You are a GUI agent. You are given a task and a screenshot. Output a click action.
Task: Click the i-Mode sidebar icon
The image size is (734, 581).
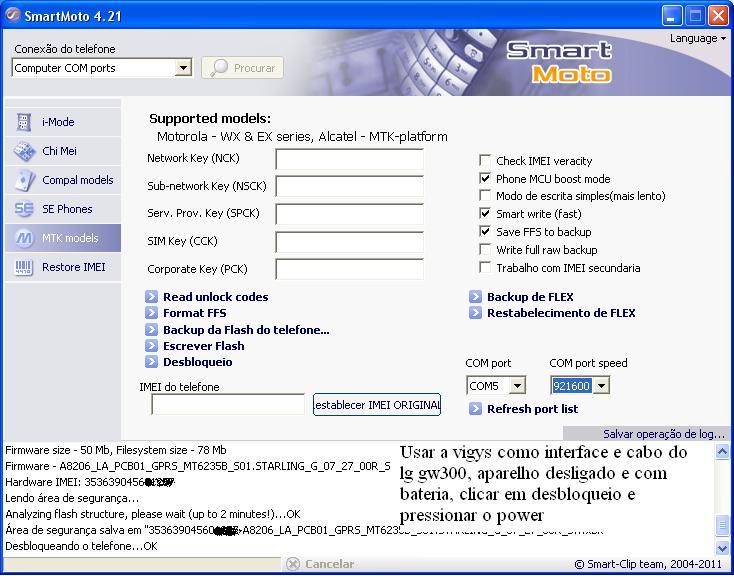(x=23, y=122)
